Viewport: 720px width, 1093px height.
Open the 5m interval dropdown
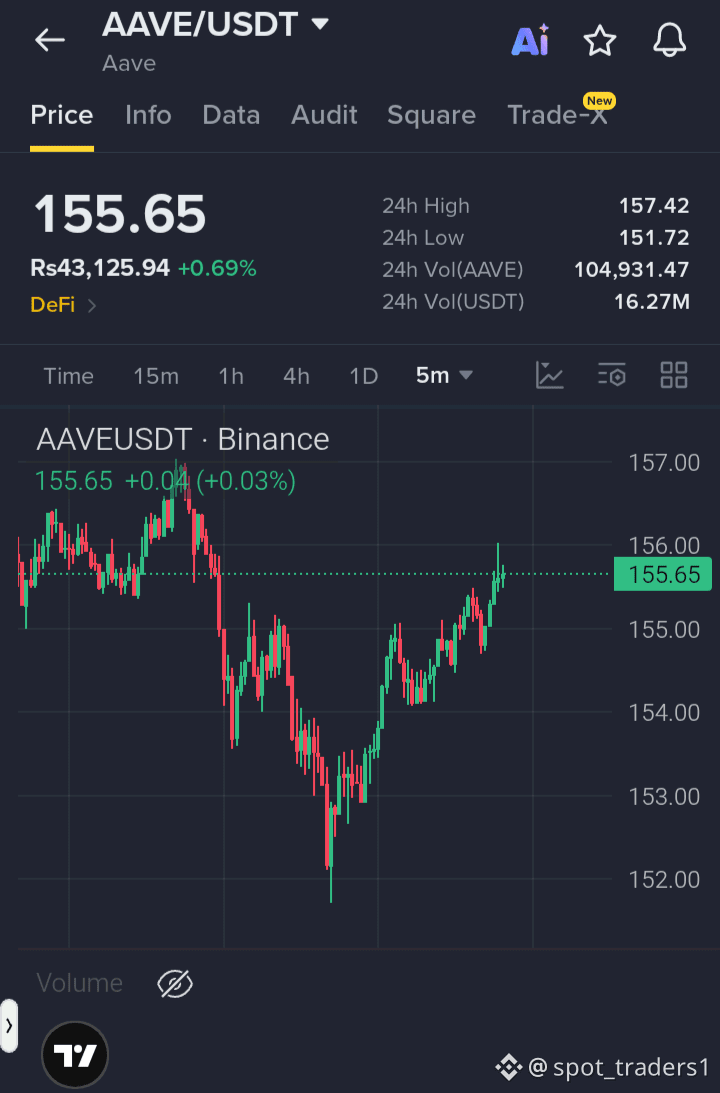click(444, 376)
